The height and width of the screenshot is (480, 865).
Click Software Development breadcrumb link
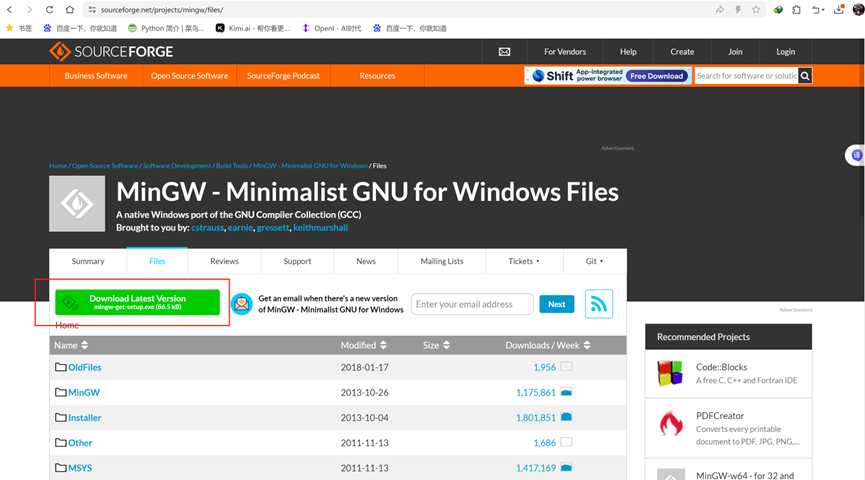click(177, 166)
